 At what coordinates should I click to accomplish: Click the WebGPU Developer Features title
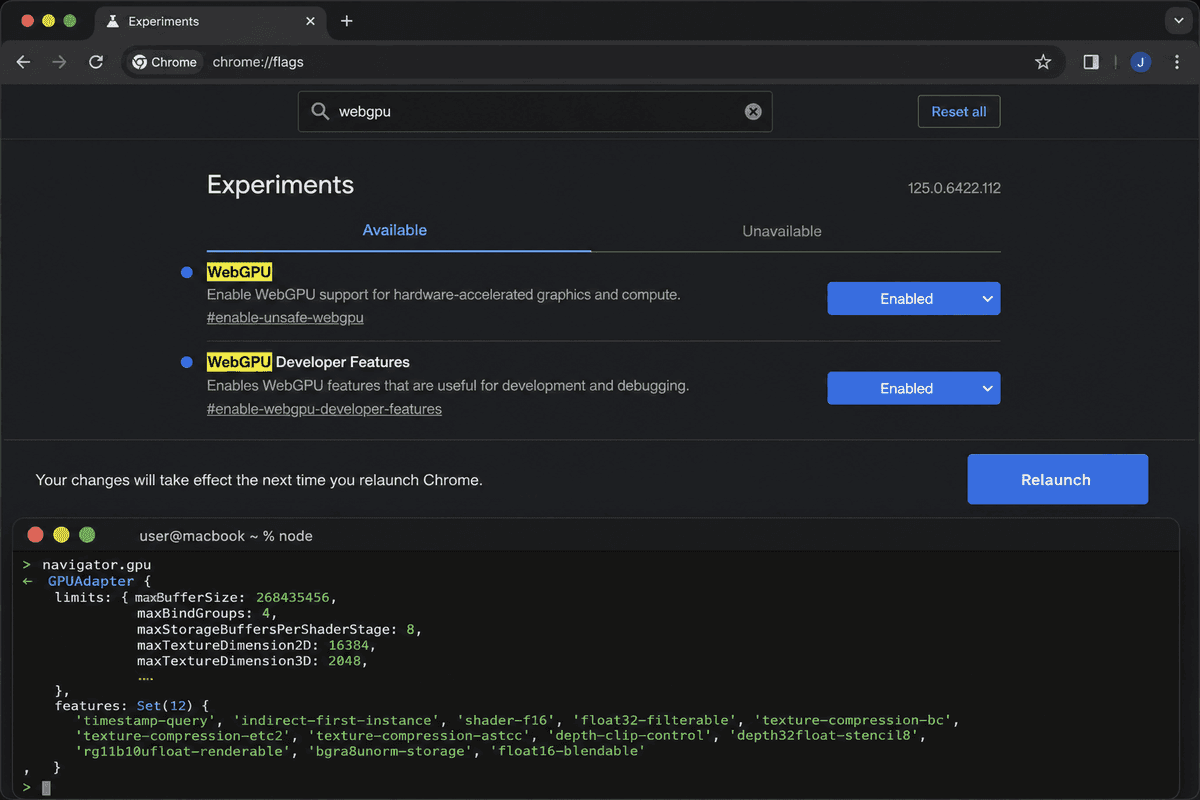point(308,362)
